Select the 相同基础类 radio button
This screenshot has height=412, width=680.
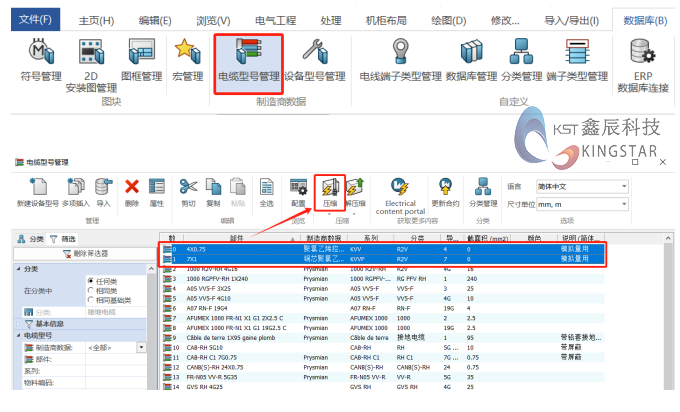89,300
